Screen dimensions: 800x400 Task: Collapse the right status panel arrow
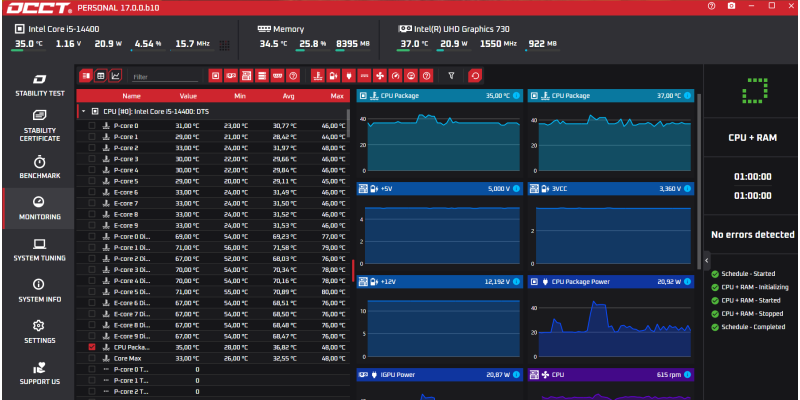click(707, 260)
